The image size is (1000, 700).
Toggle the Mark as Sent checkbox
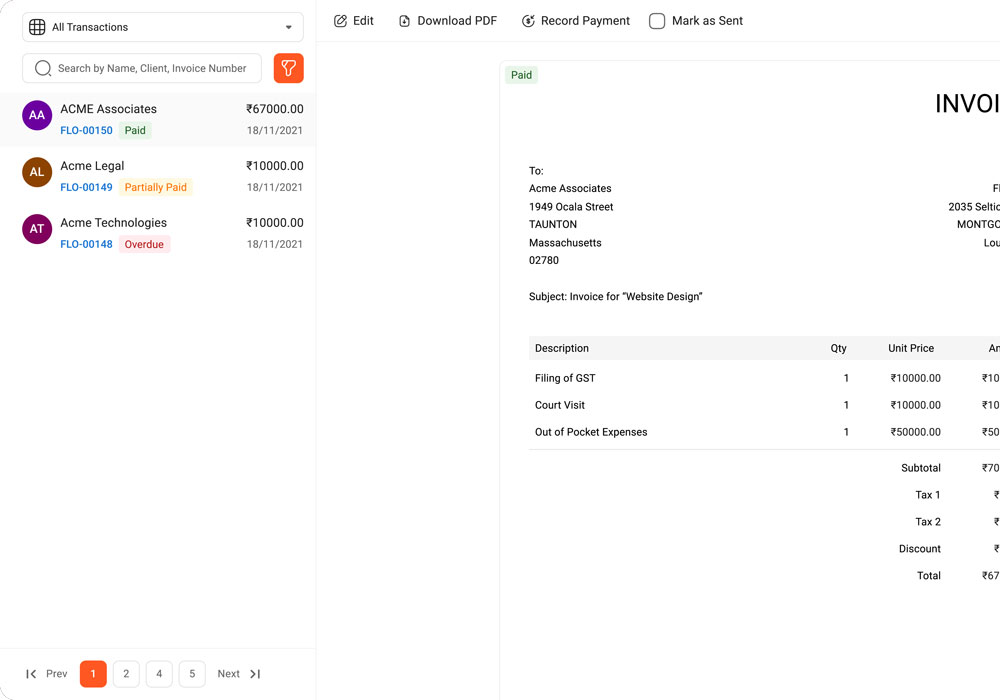coord(657,21)
